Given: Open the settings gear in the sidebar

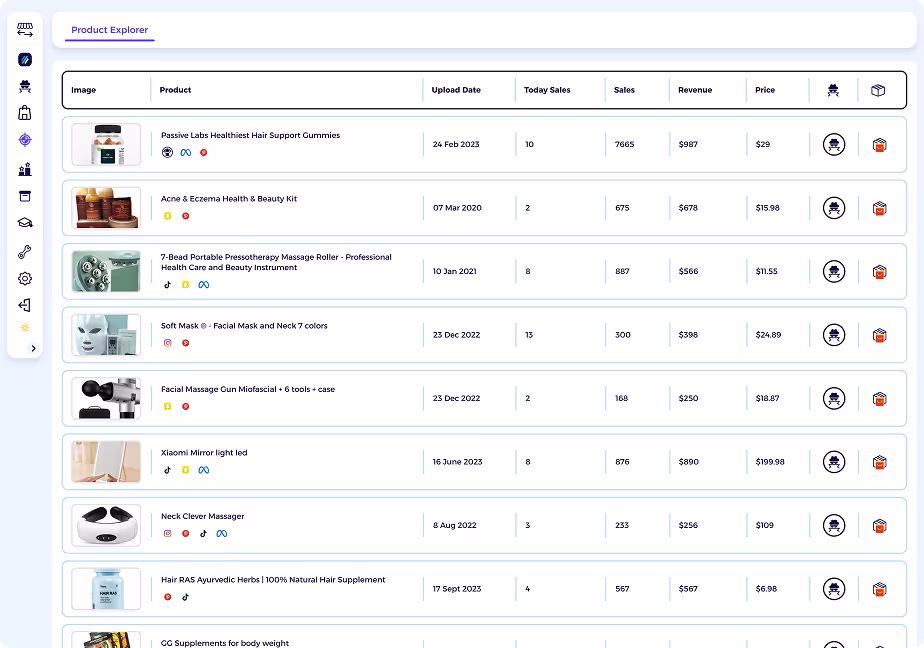Looking at the screenshot, I should tap(25, 280).
